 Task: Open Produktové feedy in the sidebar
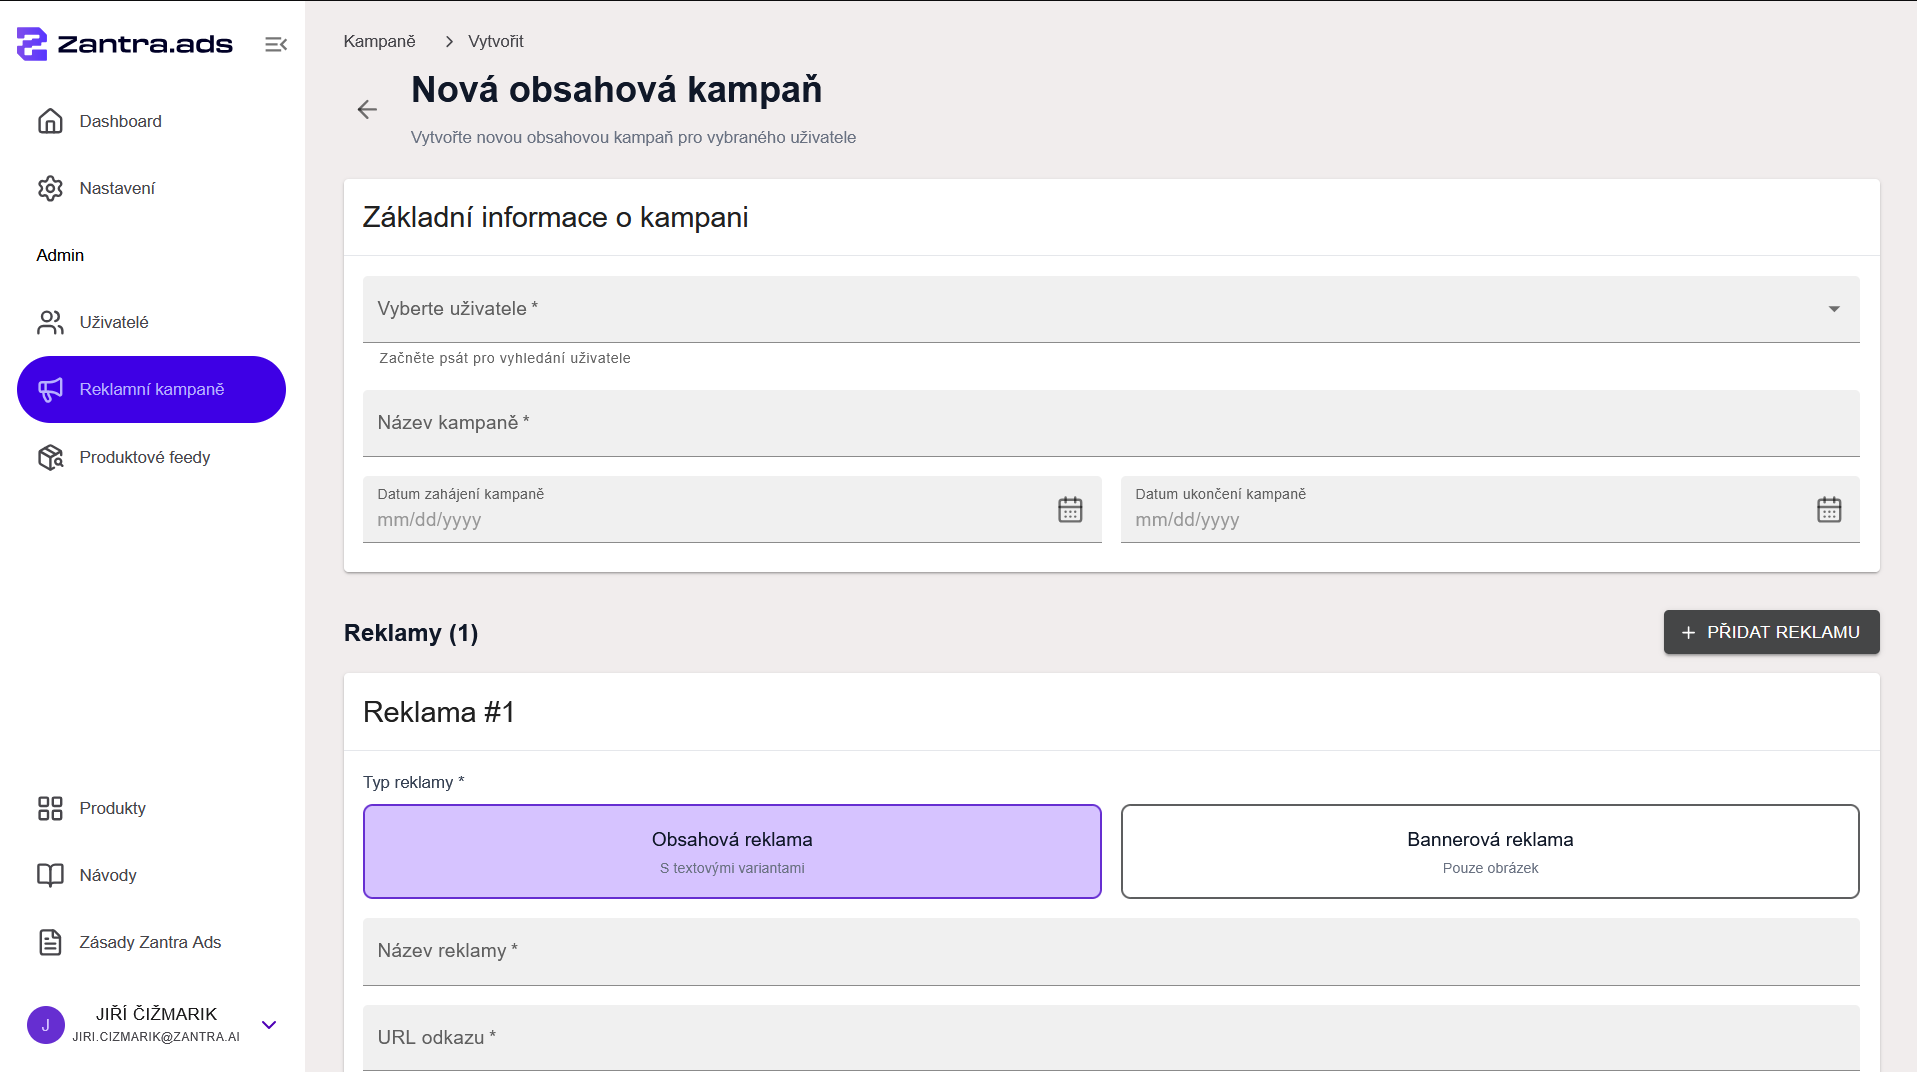(151, 457)
